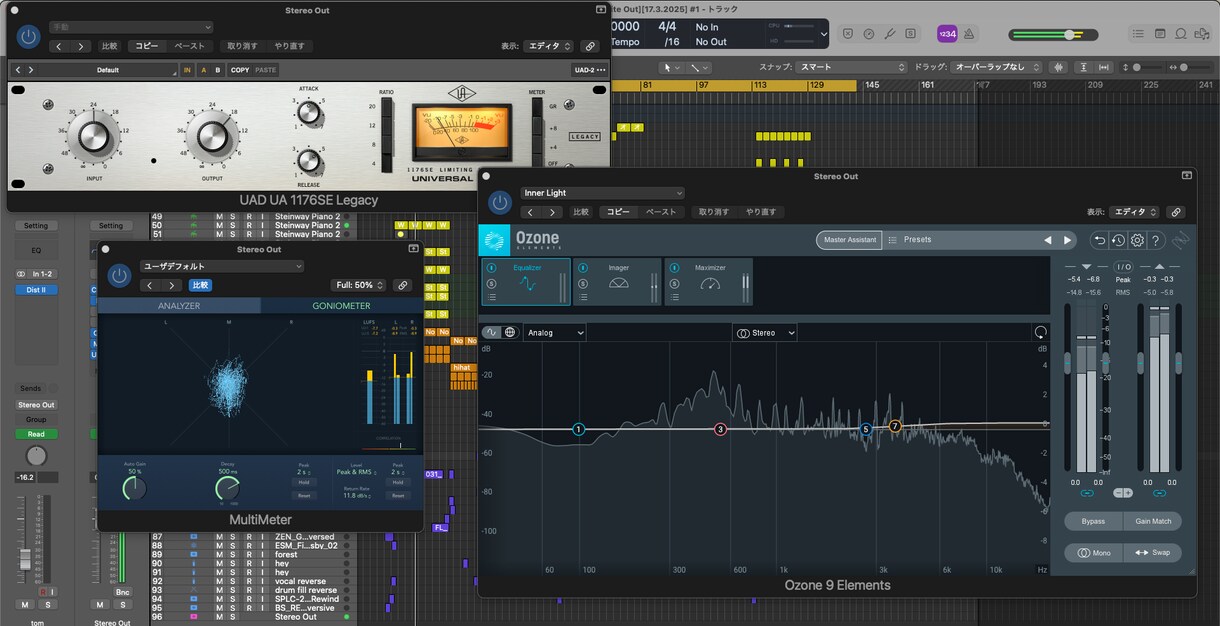Viewport: 1220px width, 626px height.
Task: Click the Gain Match button in Ozone
Action: (x=1153, y=521)
